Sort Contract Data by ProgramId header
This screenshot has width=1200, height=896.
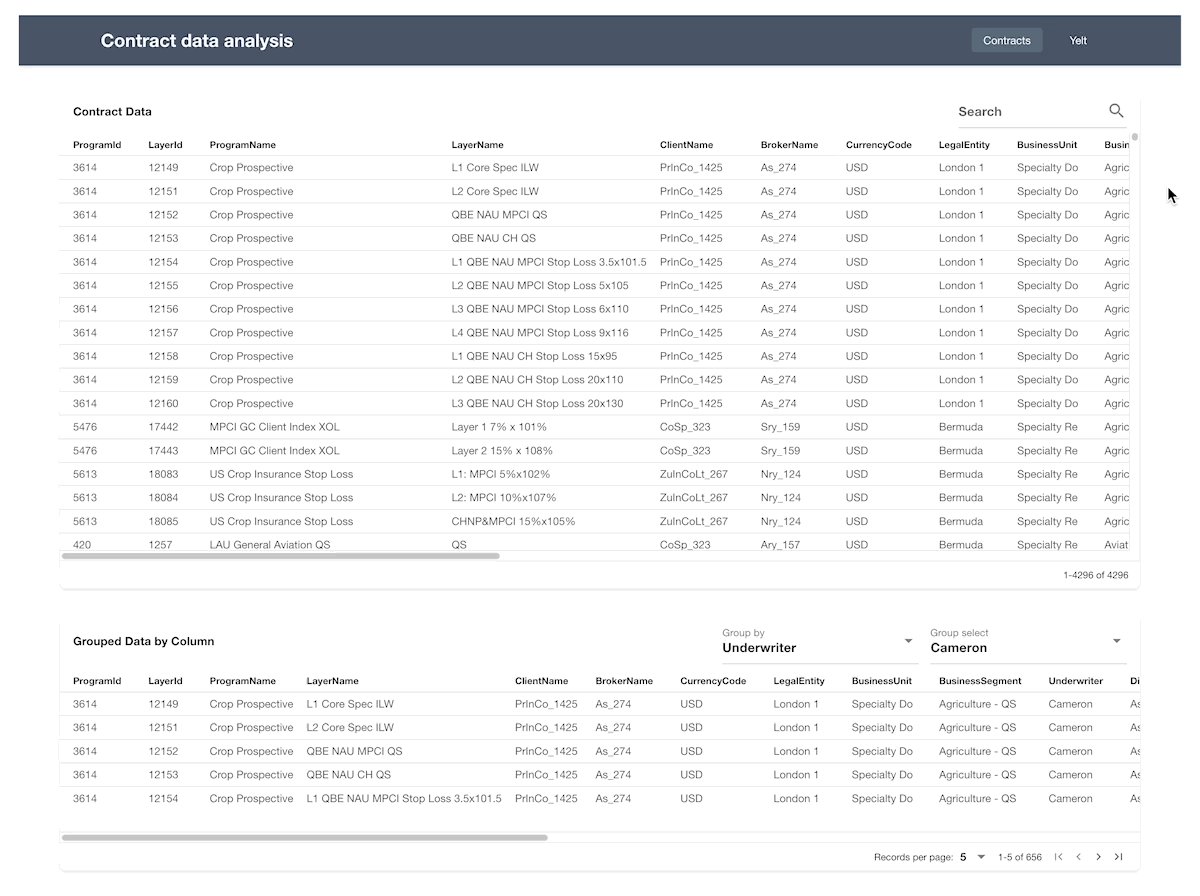[97, 145]
